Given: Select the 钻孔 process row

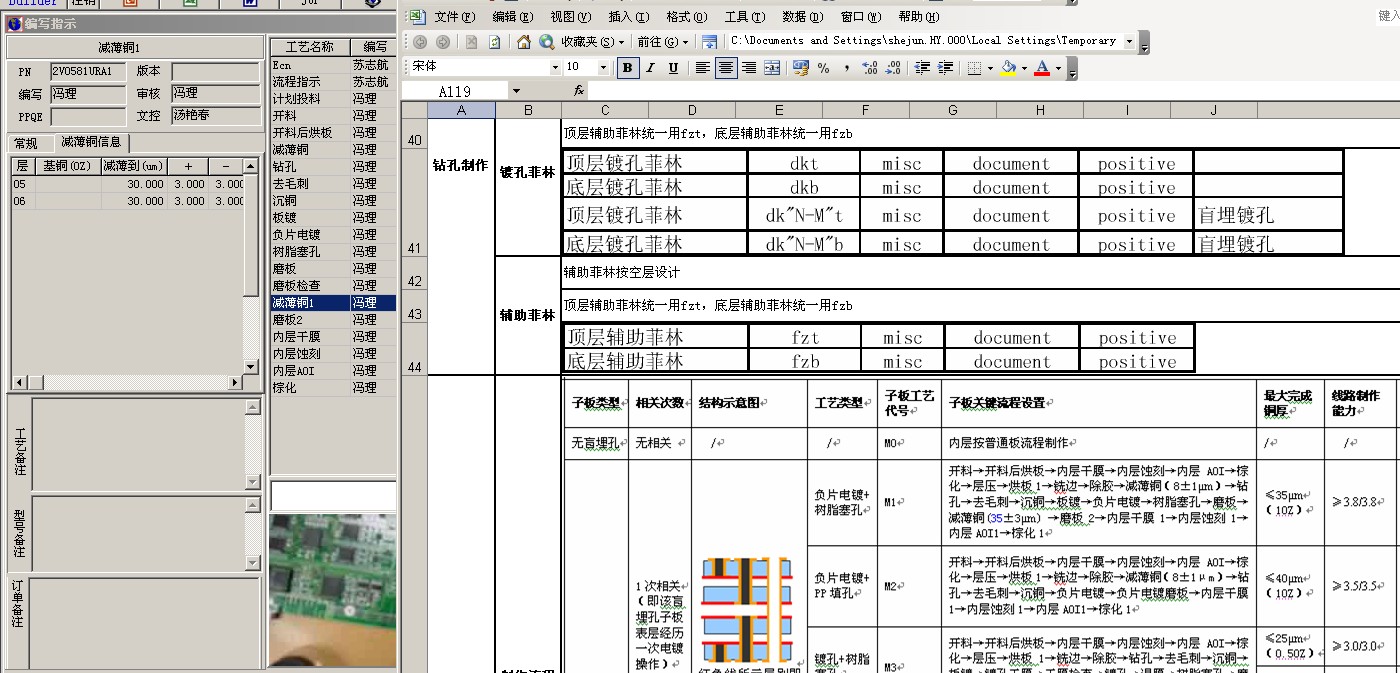Looking at the screenshot, I should 333,167.
